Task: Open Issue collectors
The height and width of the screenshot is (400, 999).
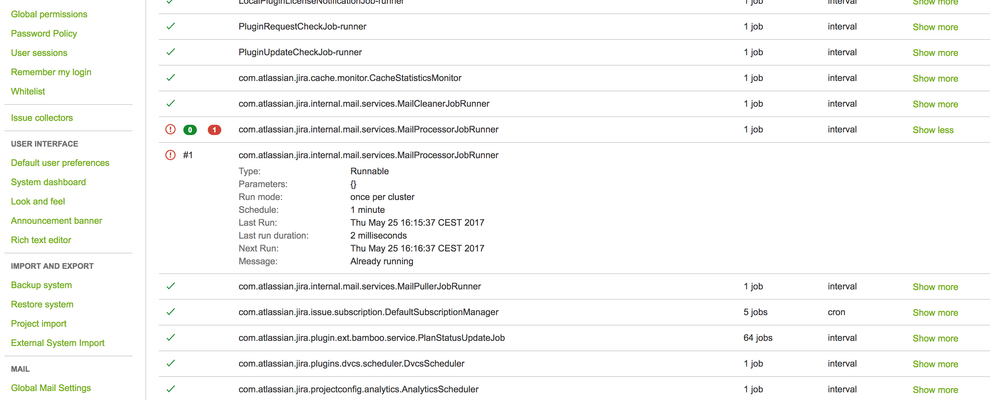Action: (x=42, y=118)
